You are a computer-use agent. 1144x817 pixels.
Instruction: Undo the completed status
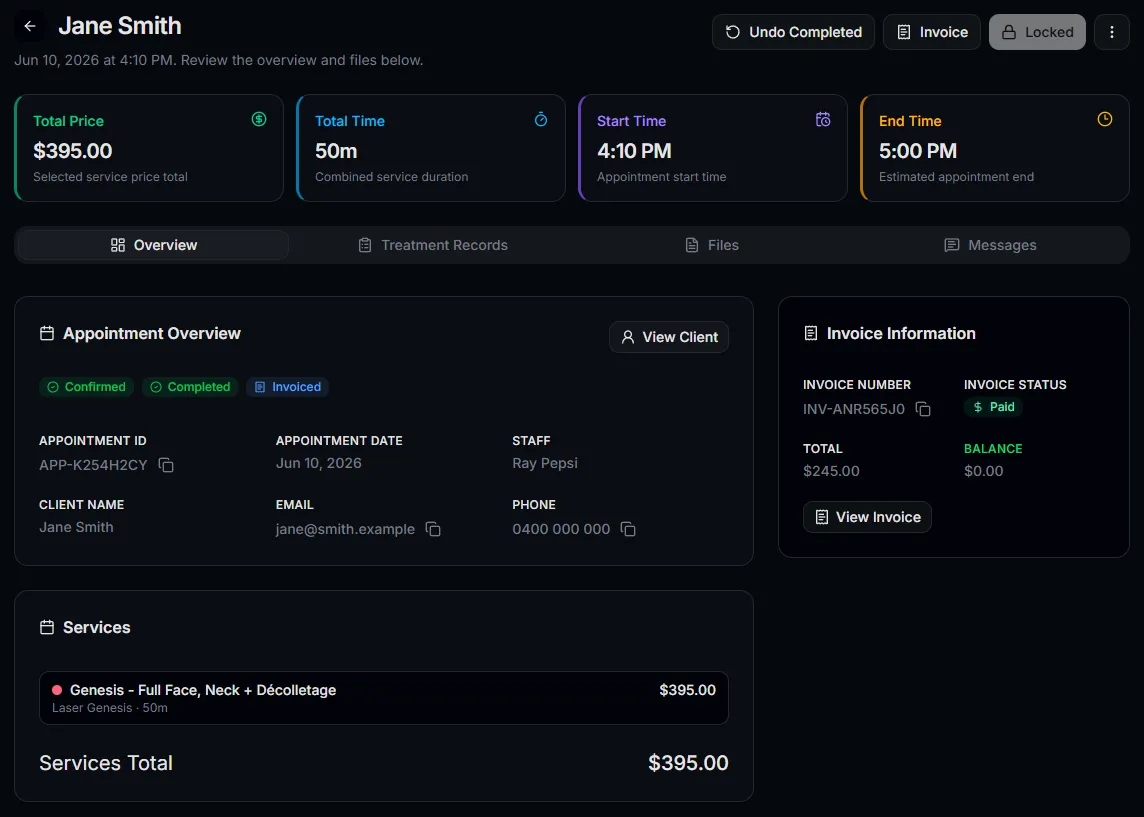click(x=793, y=32)
